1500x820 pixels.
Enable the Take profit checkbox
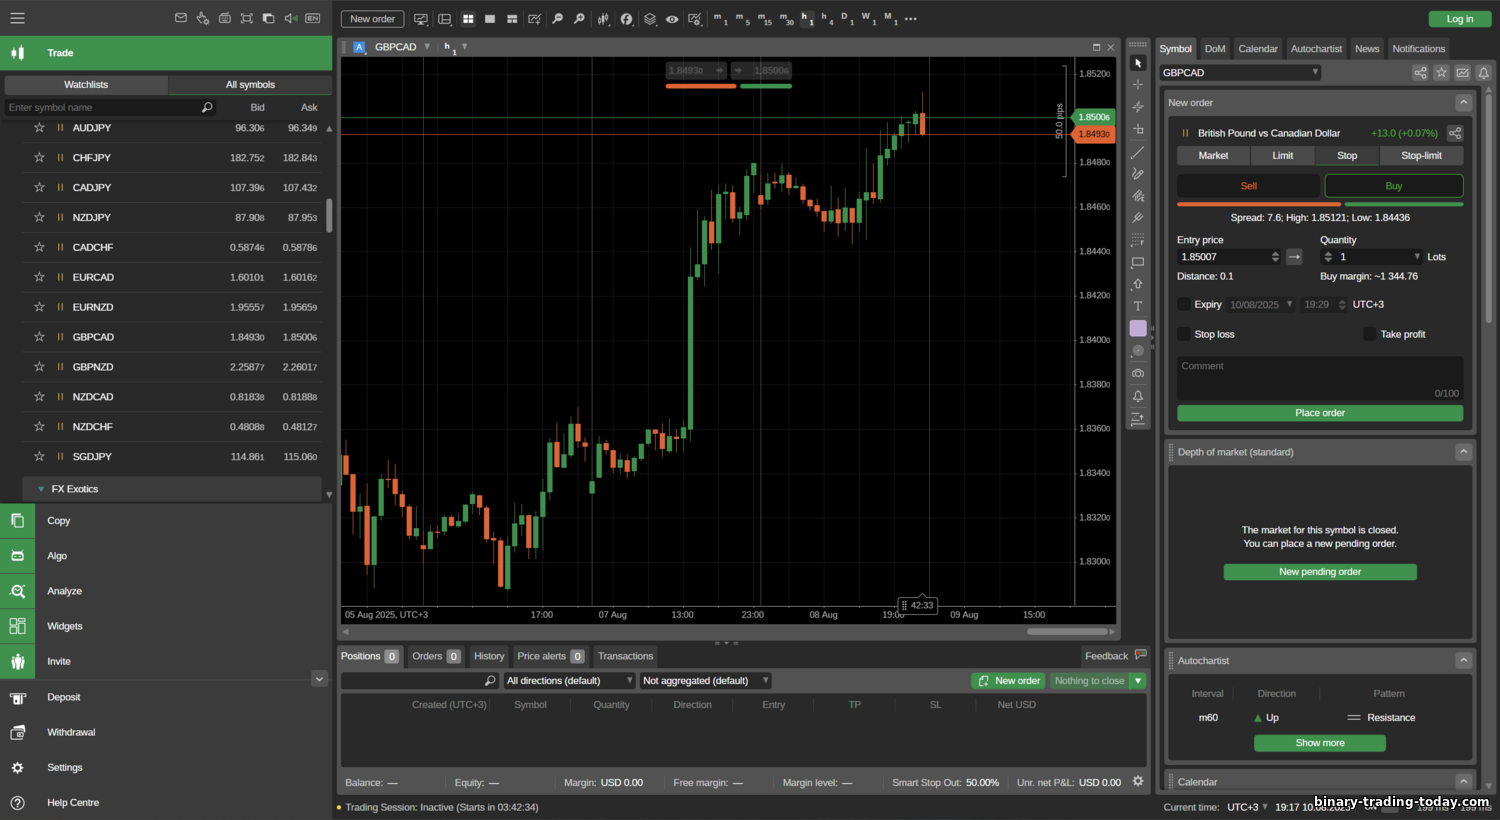click(1370, 334)
